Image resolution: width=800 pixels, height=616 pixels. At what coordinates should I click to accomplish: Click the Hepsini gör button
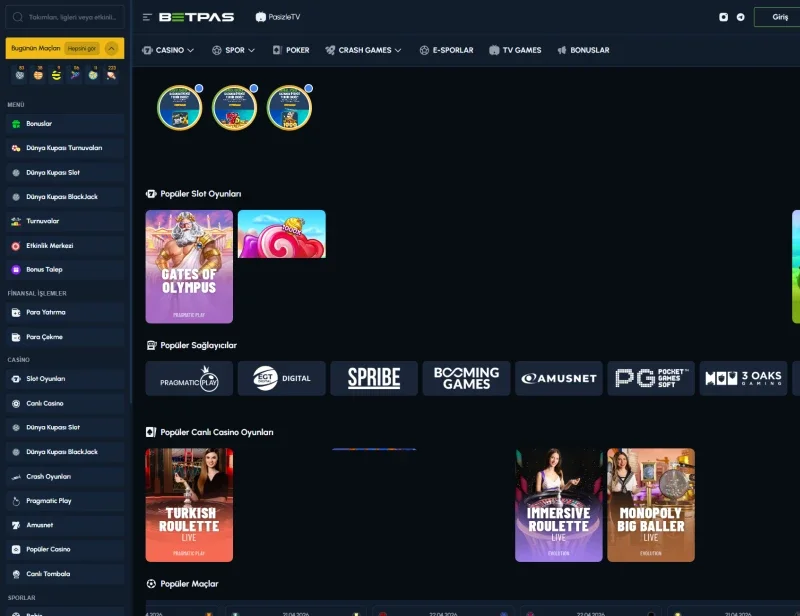[82, 48]
